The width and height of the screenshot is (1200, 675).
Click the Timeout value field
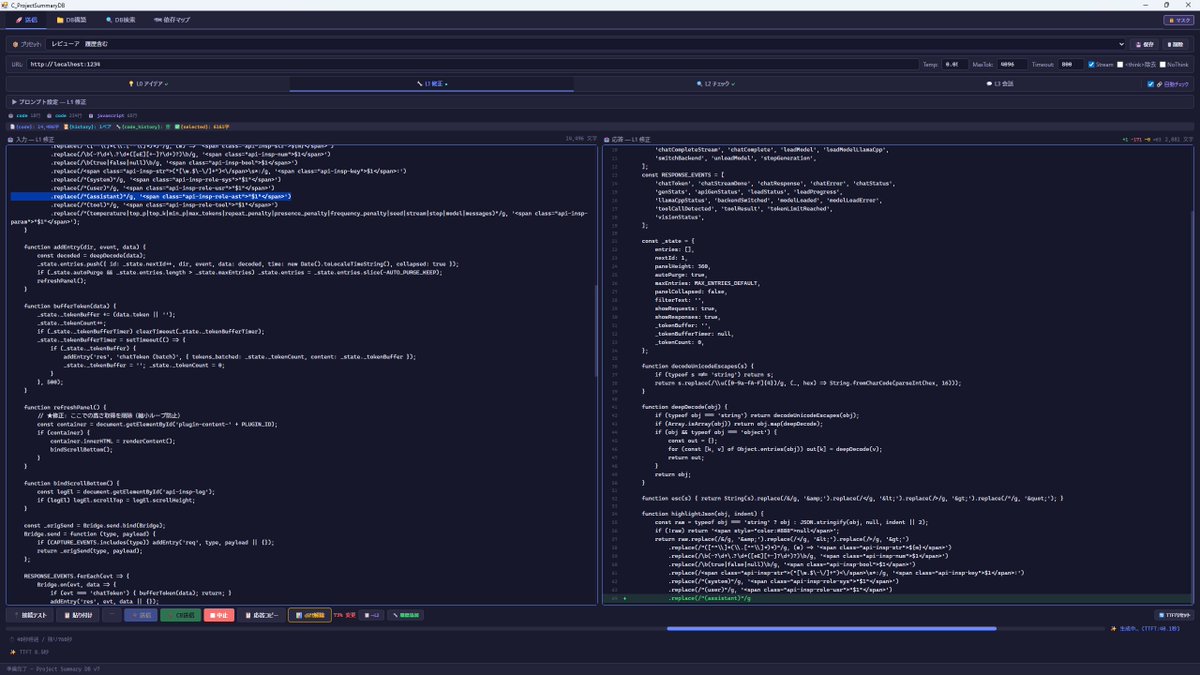tap(1071, 64)
